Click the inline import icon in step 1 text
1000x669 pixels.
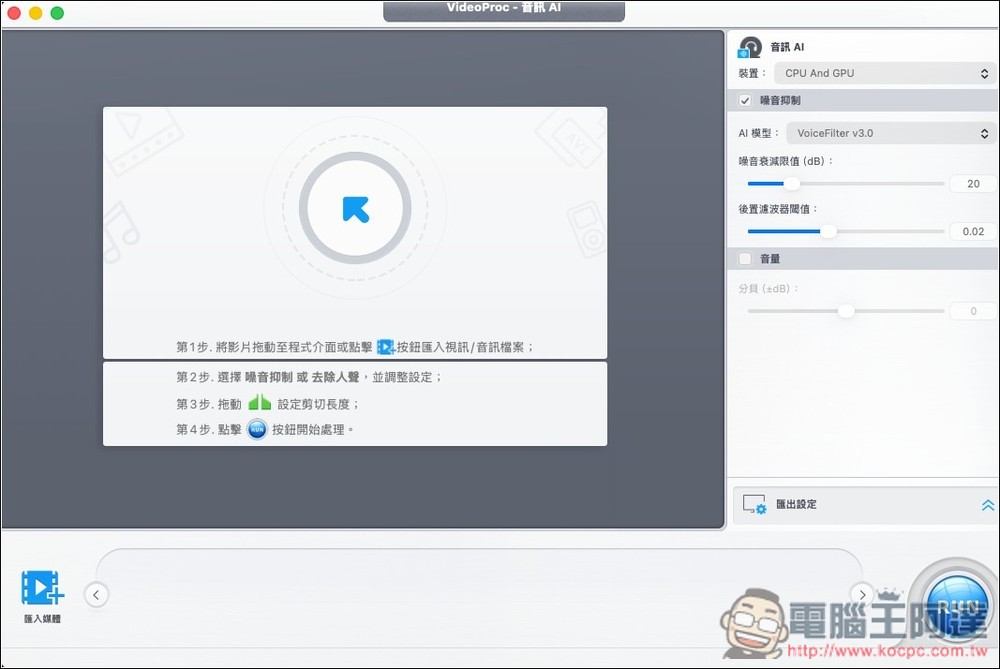(x=384, y=347)
